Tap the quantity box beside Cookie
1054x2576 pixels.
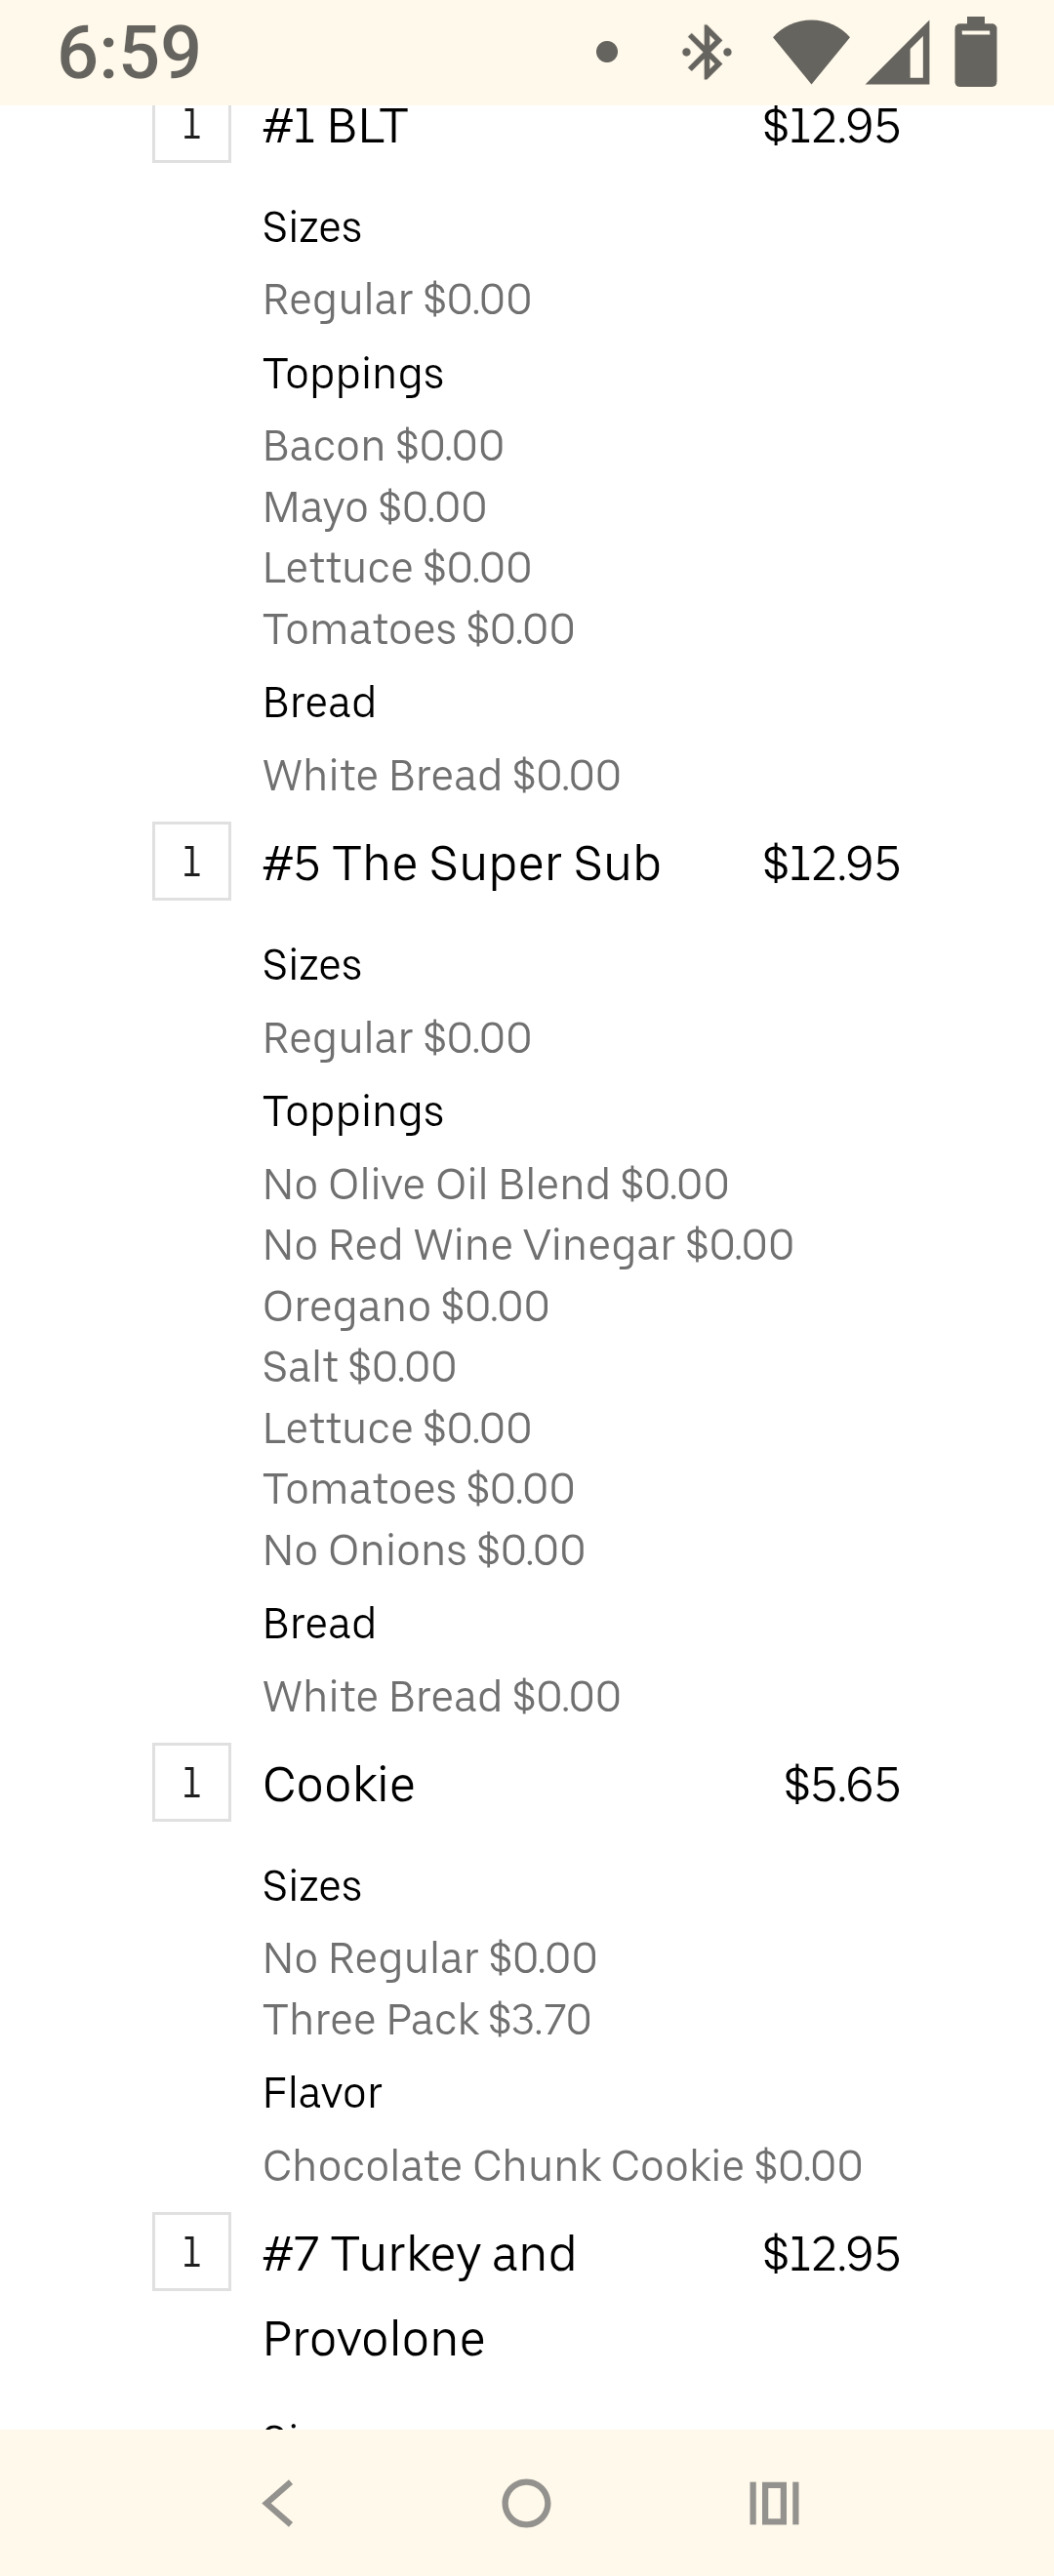(191, 1782)
